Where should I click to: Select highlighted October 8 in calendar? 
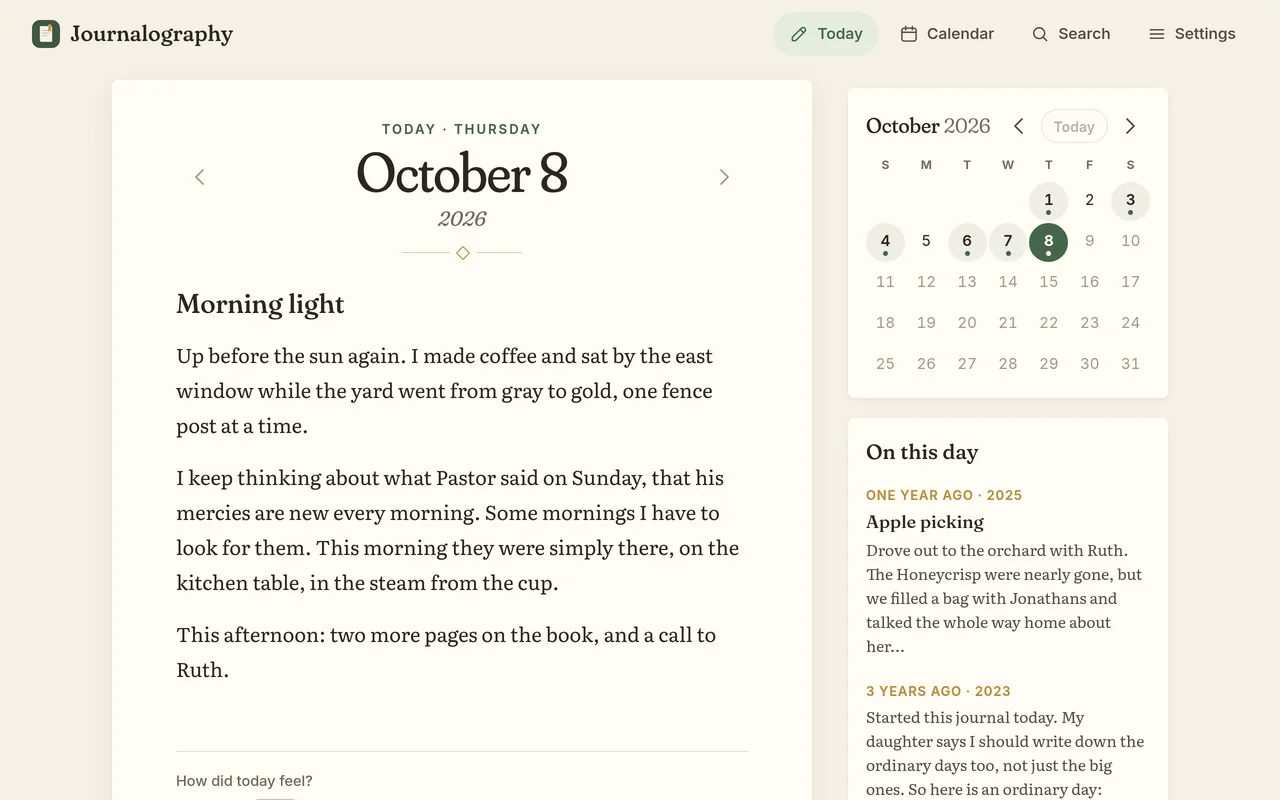click(x=1048, y=242)
